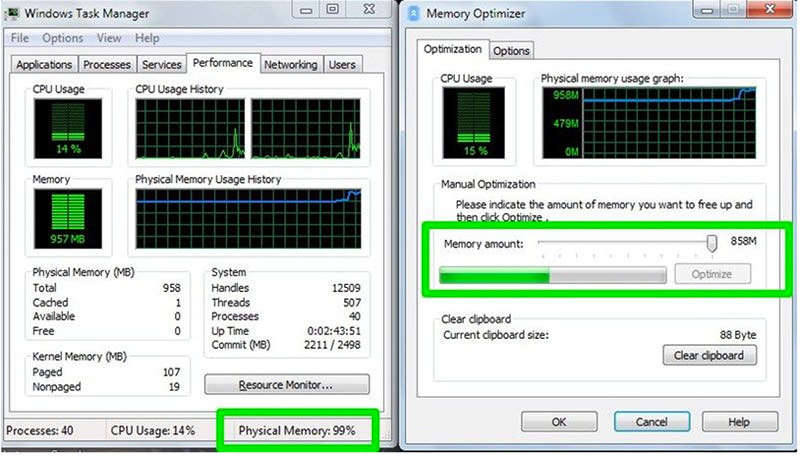Open the Options menu in Task Manager
The height and width of the screenshot is (457, 800).
tap(63, 38)
